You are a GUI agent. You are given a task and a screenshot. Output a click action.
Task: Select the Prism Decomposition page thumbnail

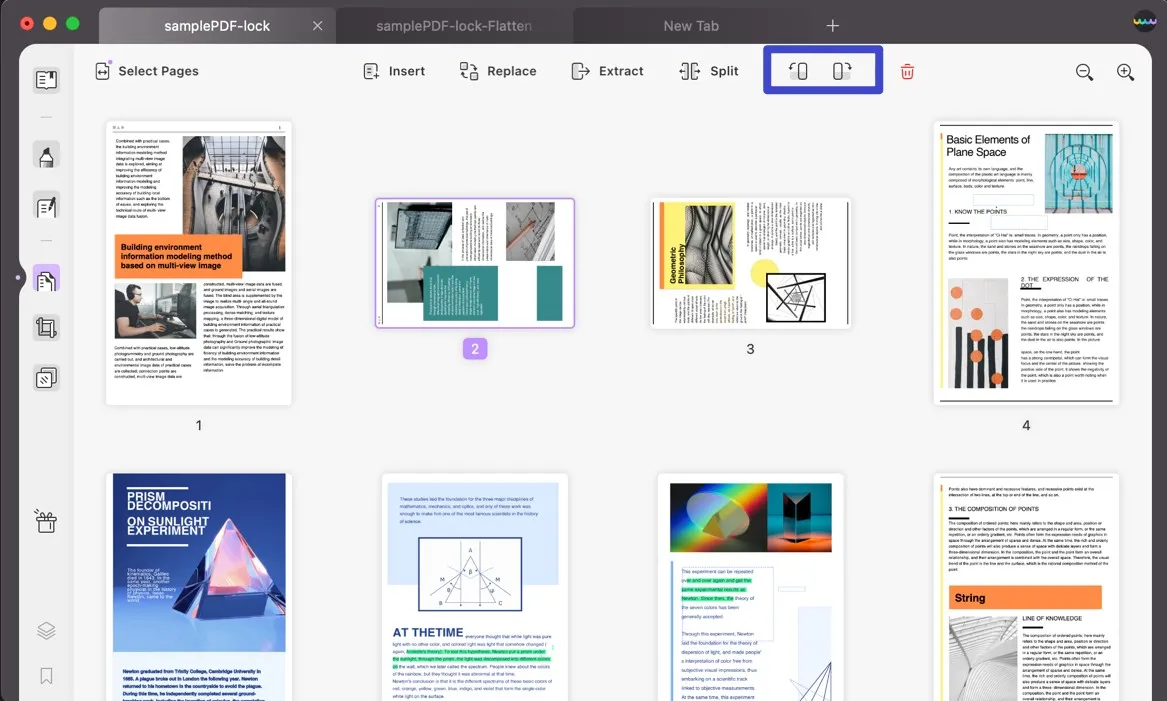(x=199, y=586)
